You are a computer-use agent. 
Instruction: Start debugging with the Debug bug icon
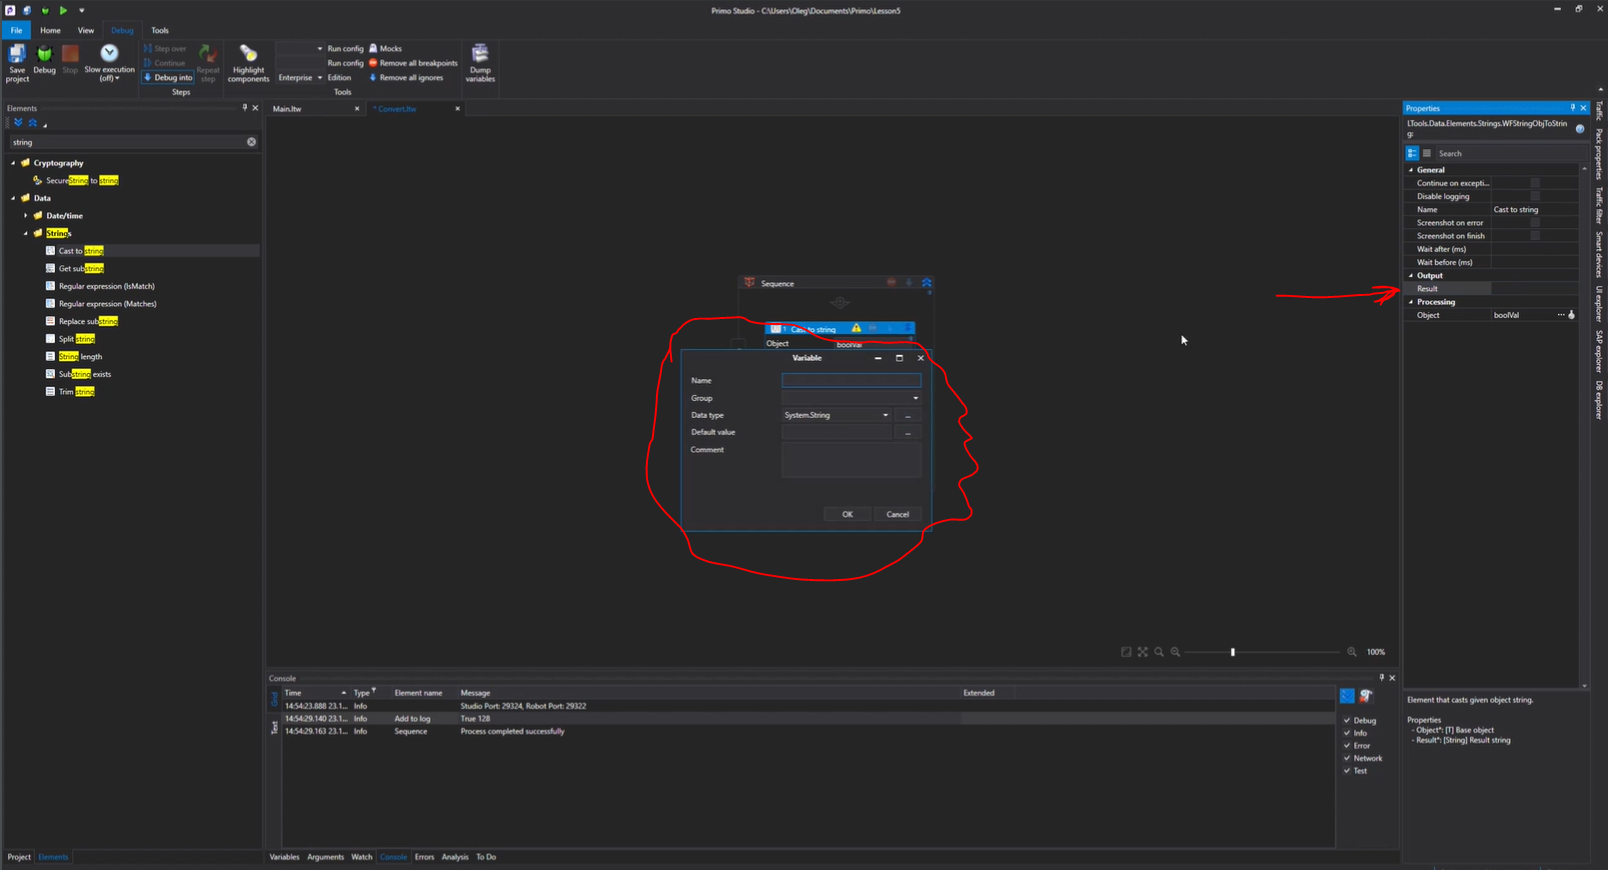(x=44, y=55)
